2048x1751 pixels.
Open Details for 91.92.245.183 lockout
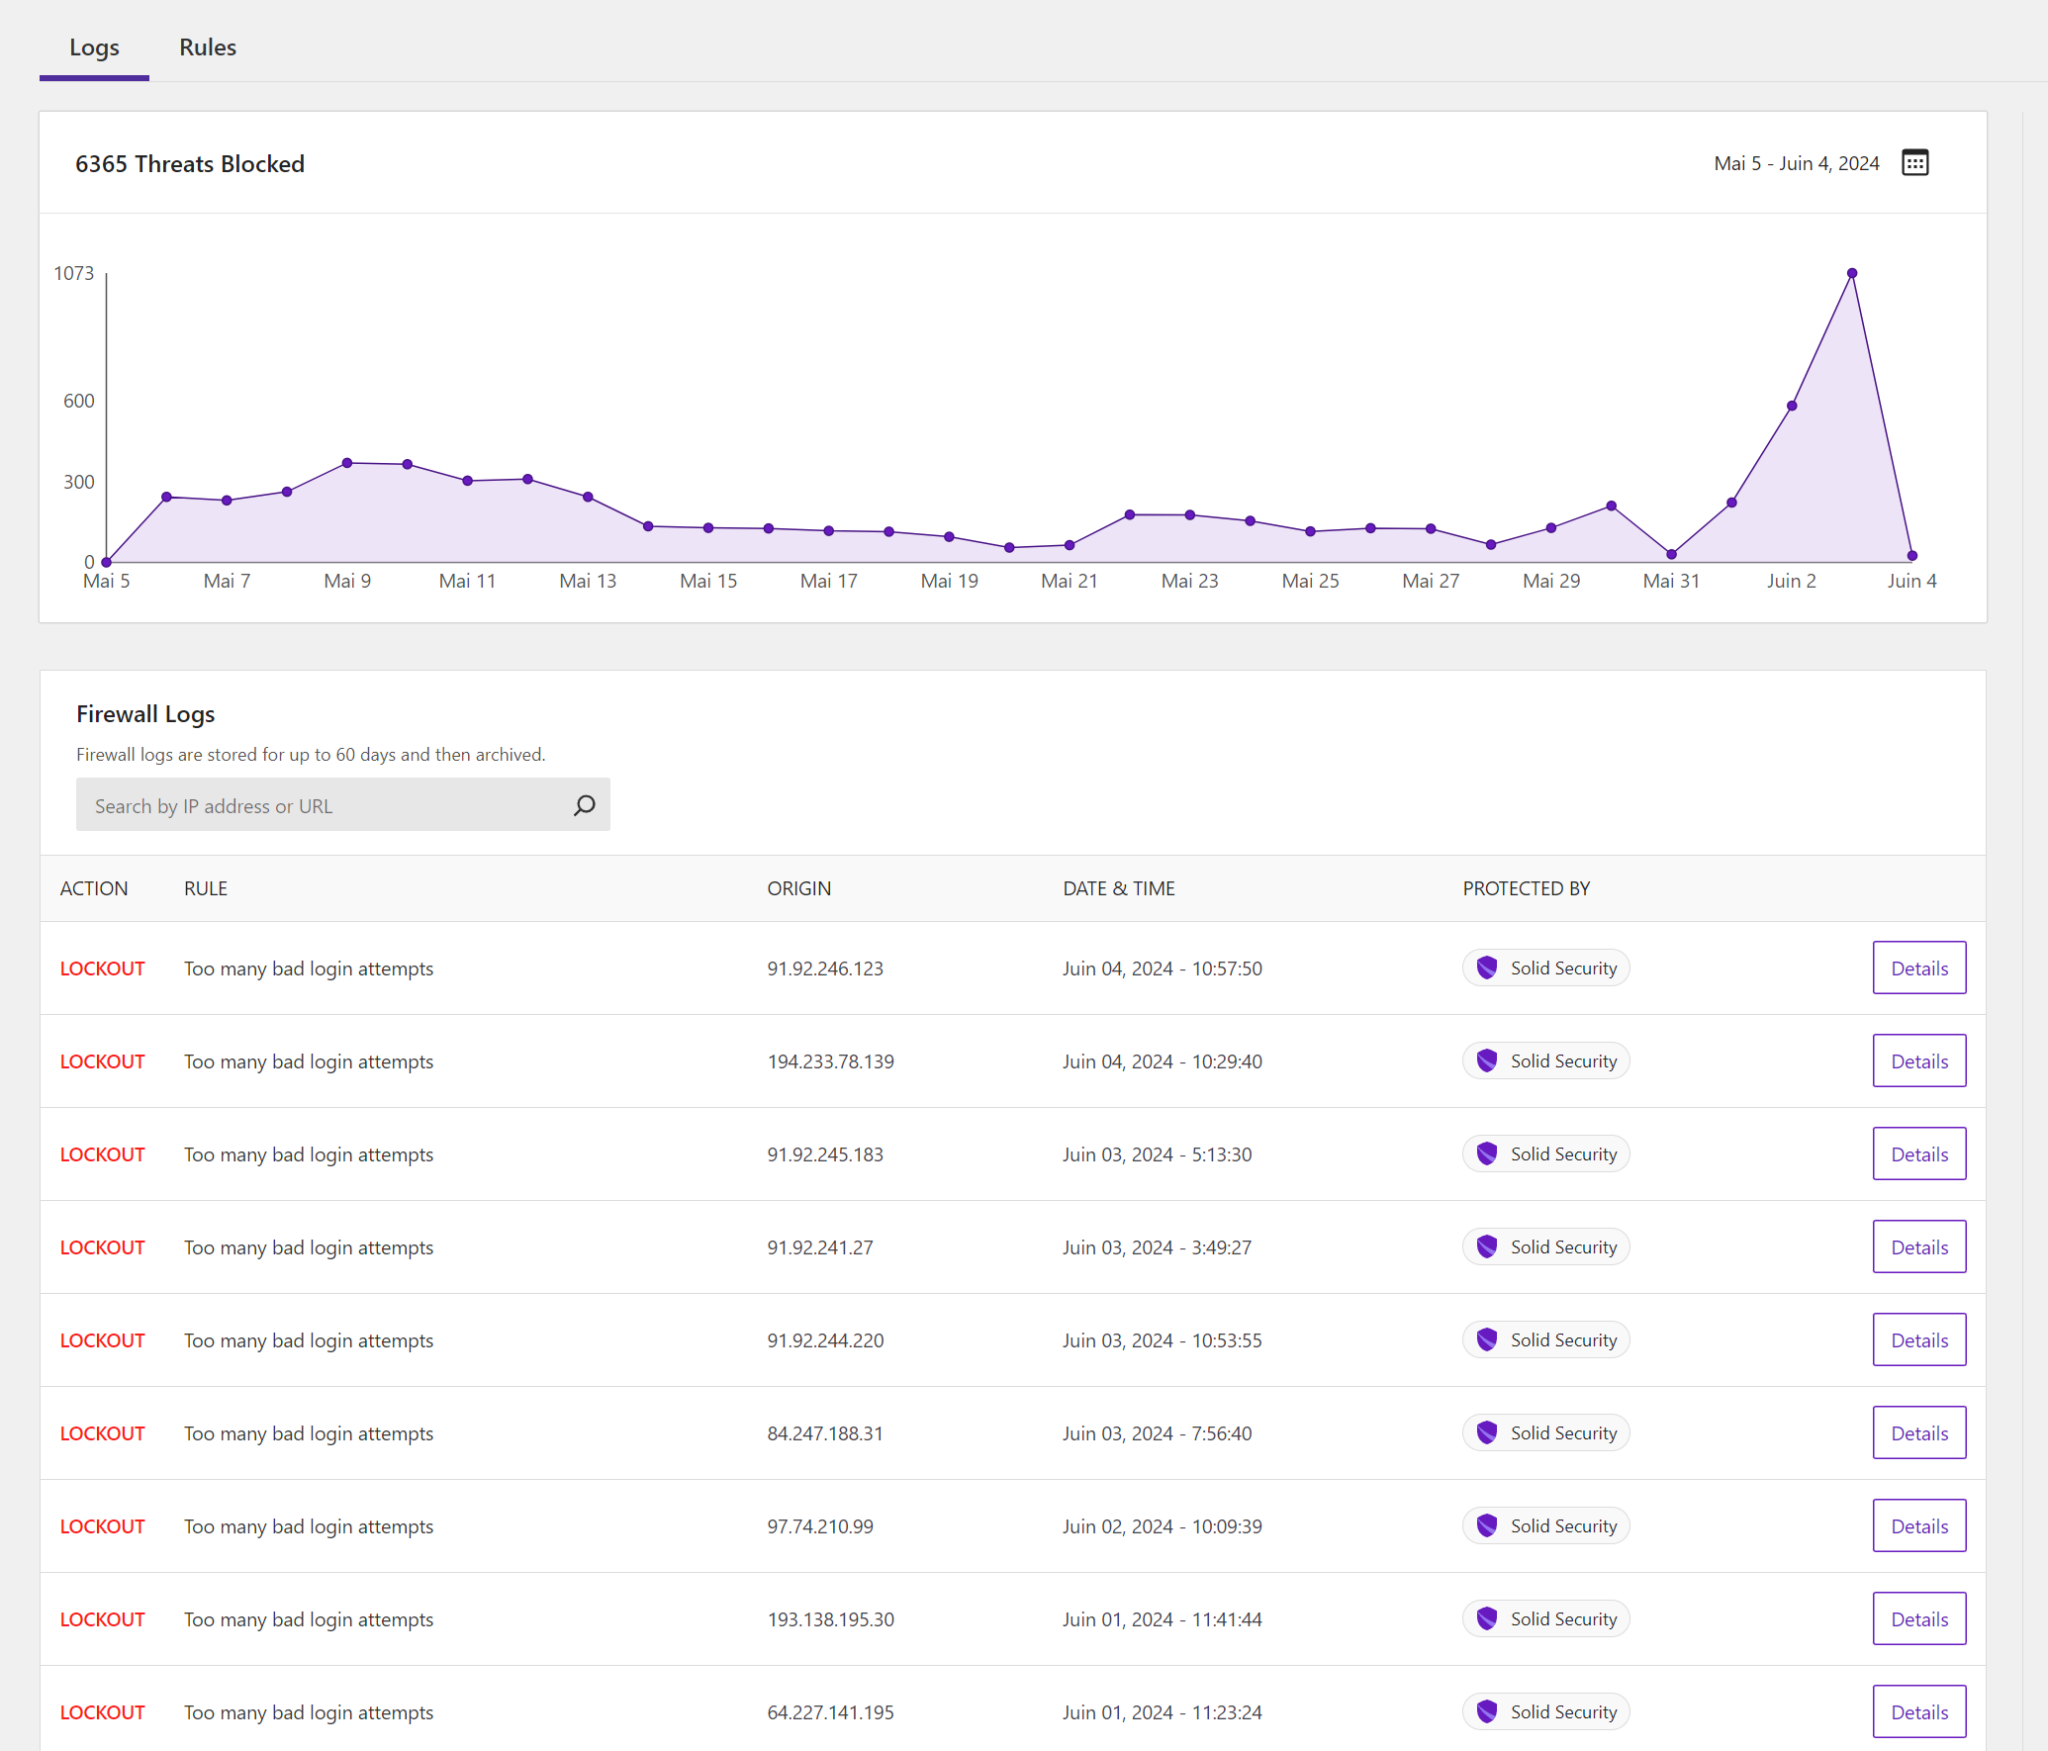coord(1918,1153)
